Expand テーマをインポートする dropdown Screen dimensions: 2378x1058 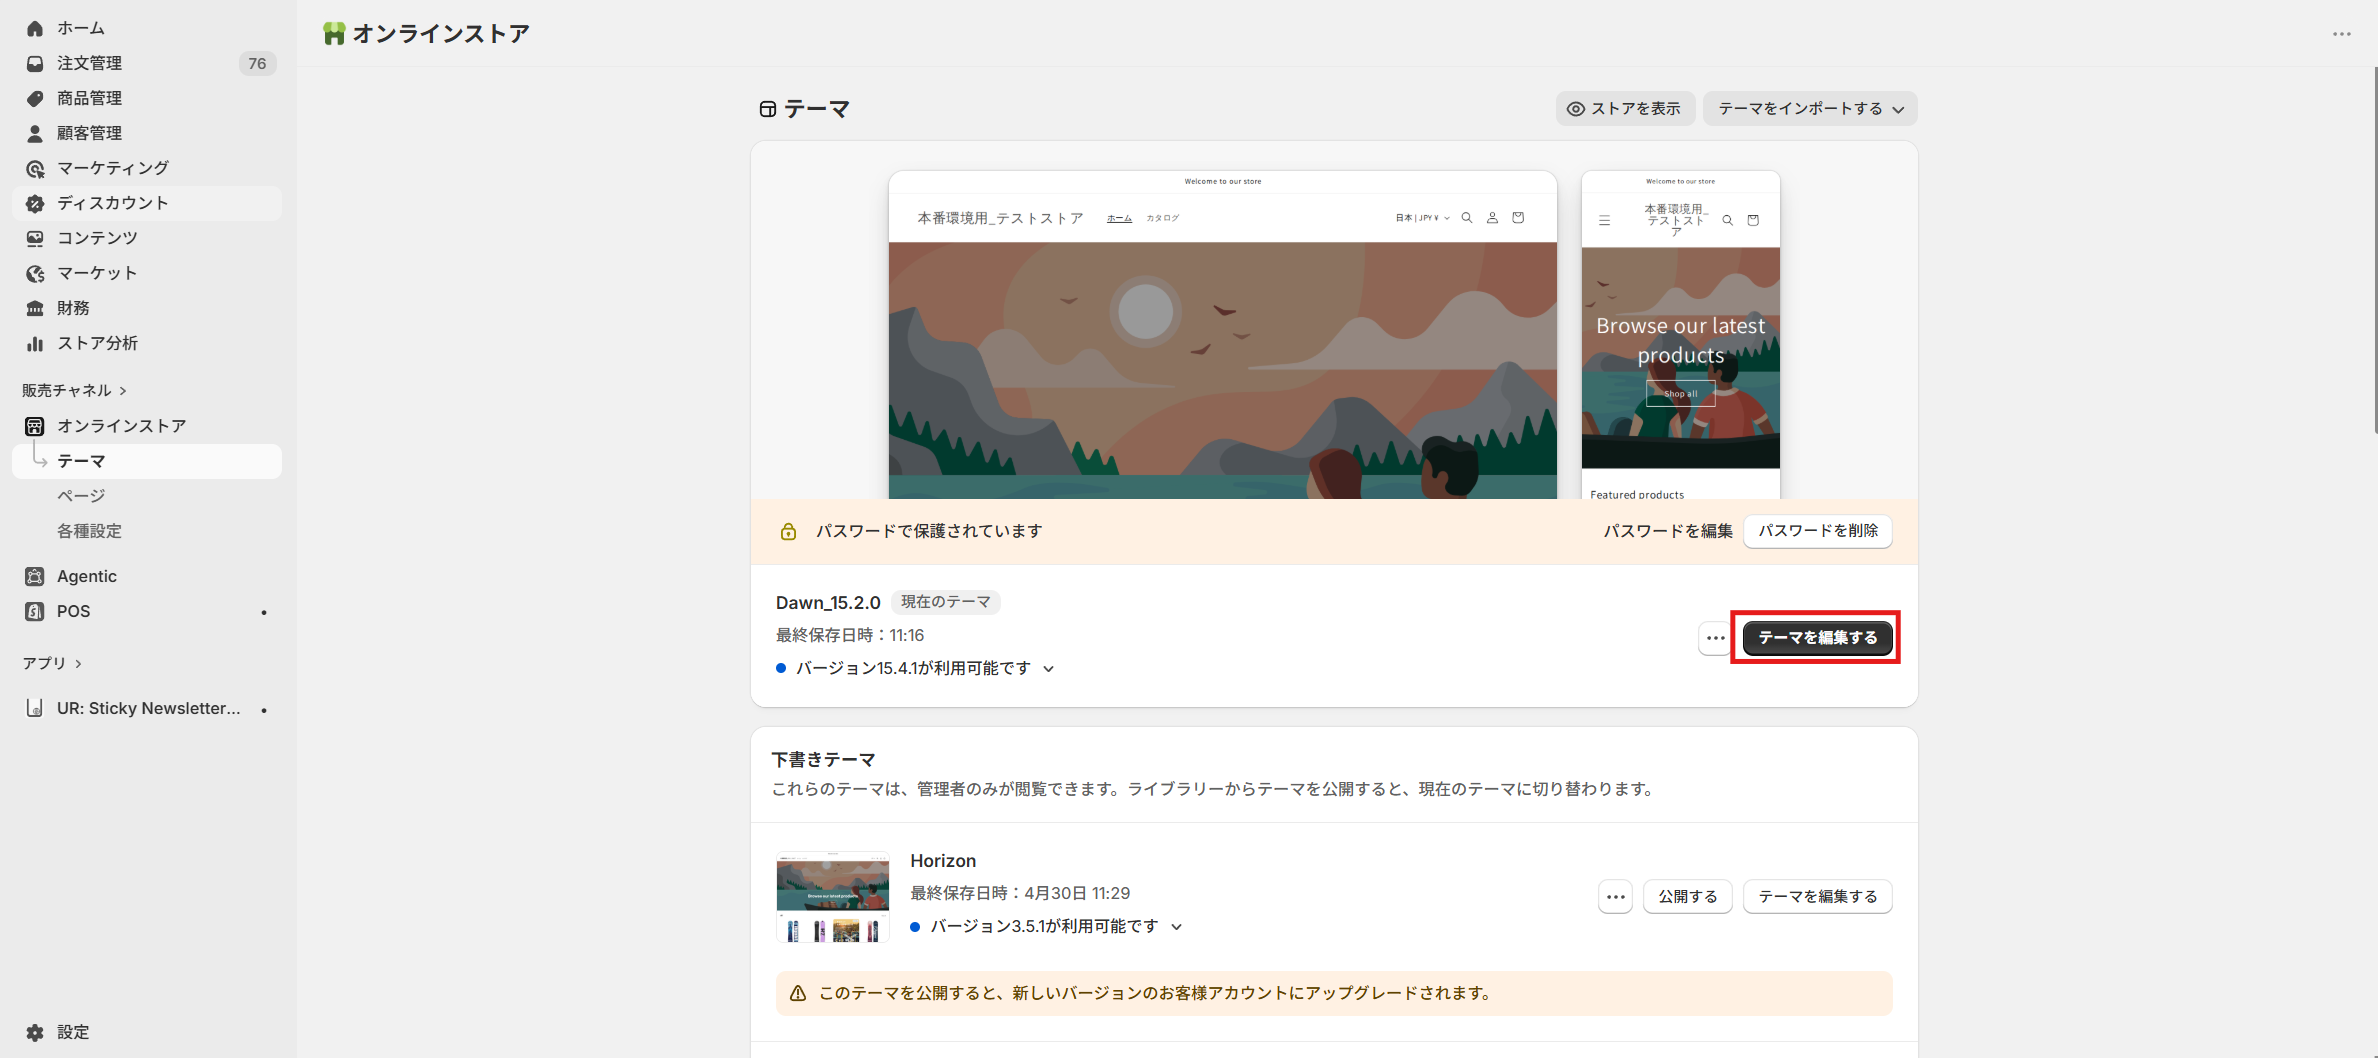[1810, 109]
